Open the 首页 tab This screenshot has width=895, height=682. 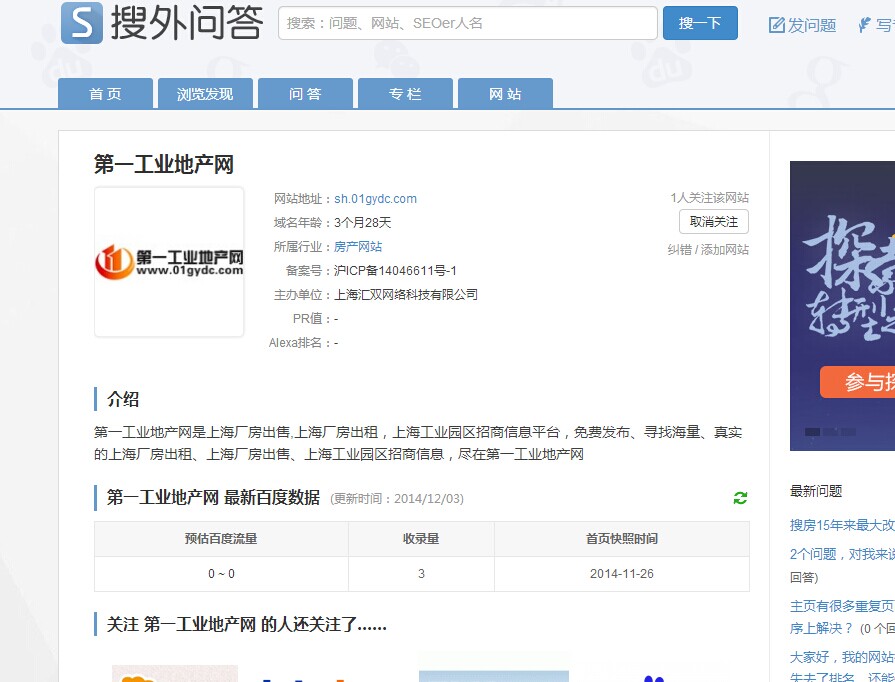(x=106, y=94)
